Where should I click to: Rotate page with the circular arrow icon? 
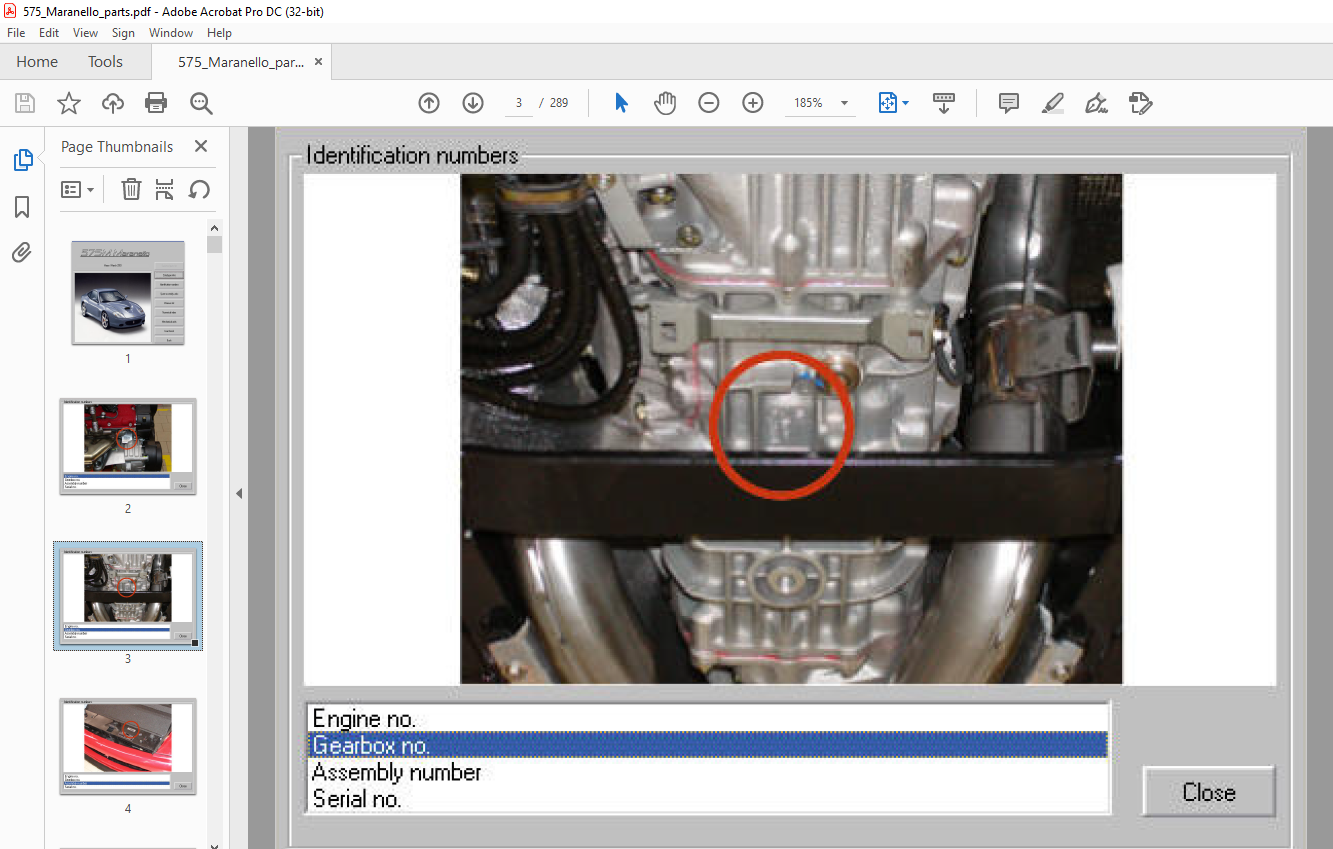(199, 189)
